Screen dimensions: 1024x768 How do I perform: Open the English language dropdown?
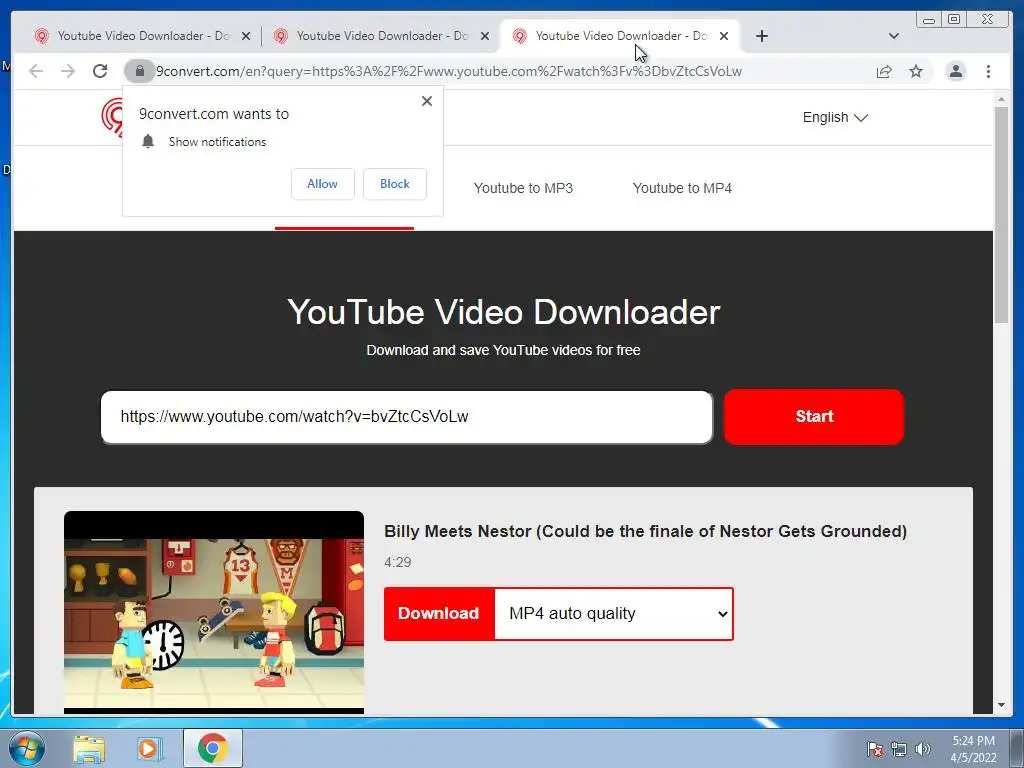coord(835,118)
